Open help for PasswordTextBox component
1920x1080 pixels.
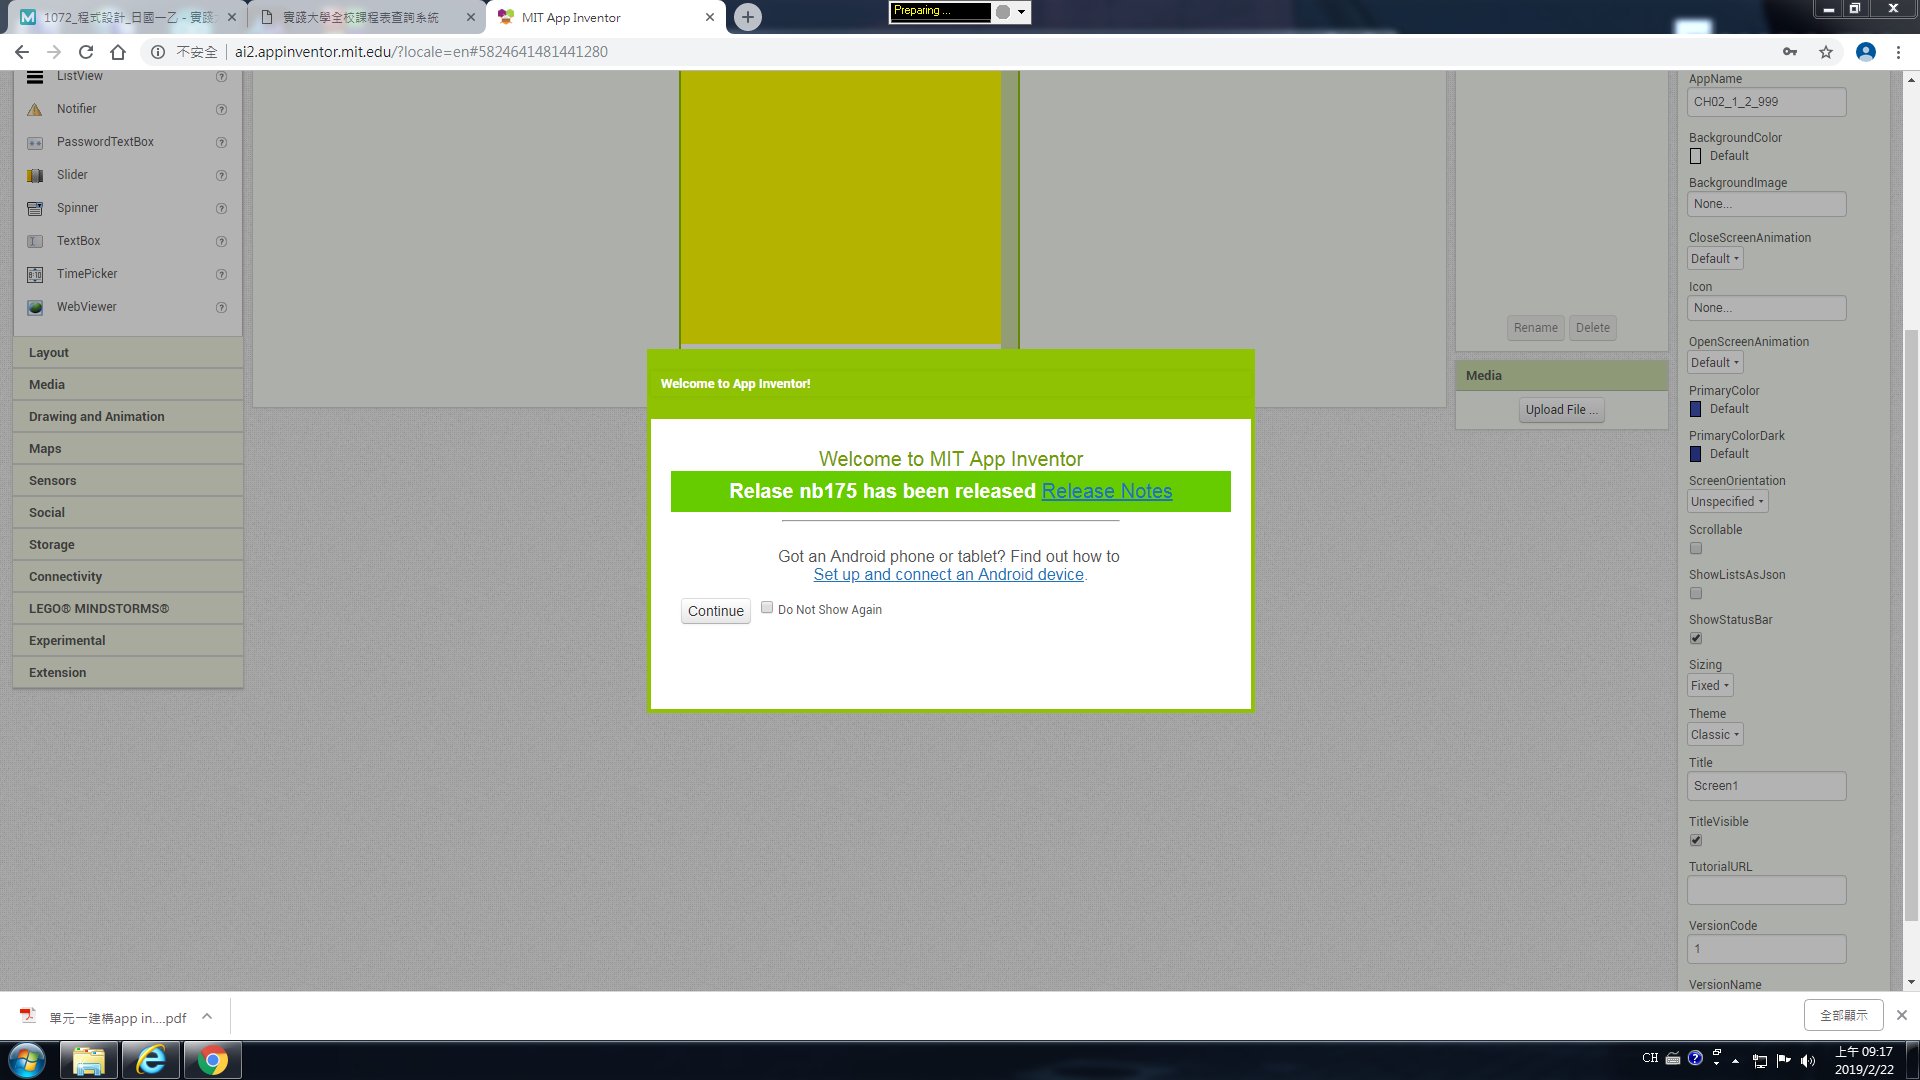[x=222, y=143]
